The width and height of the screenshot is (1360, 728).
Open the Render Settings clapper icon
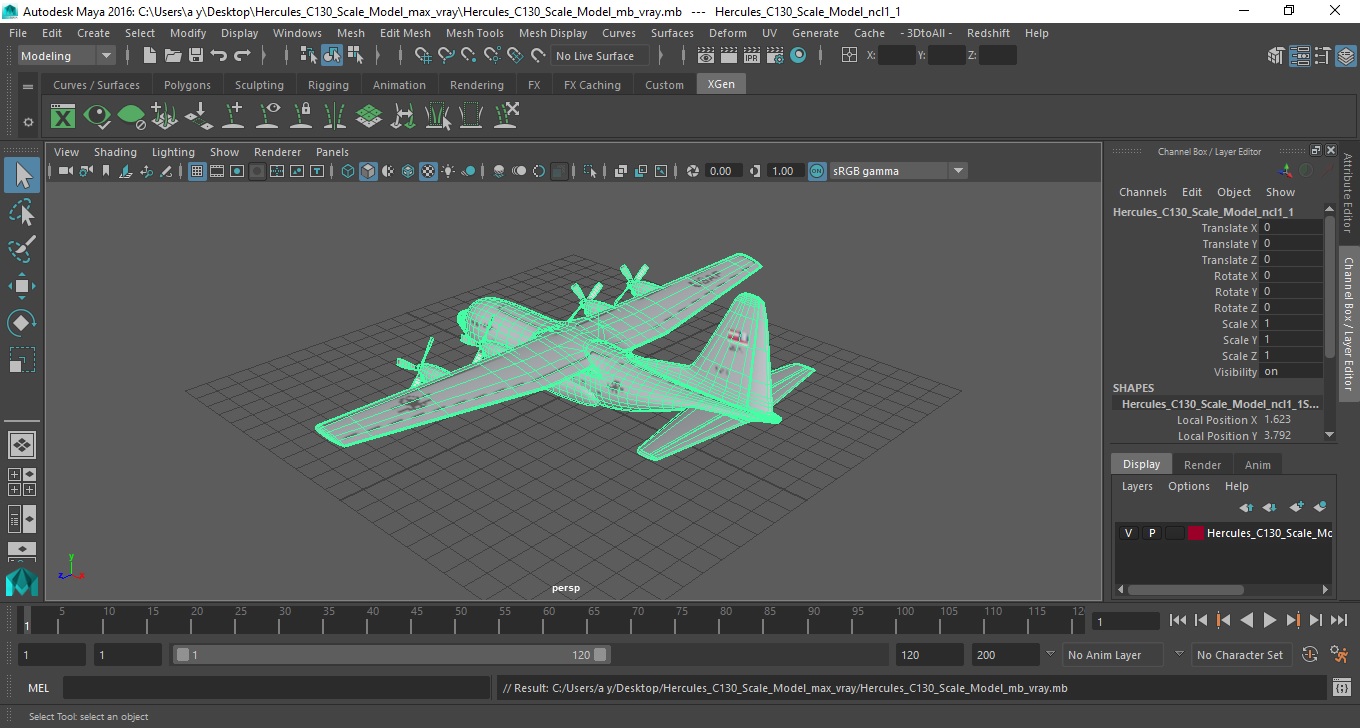point(776,56)
